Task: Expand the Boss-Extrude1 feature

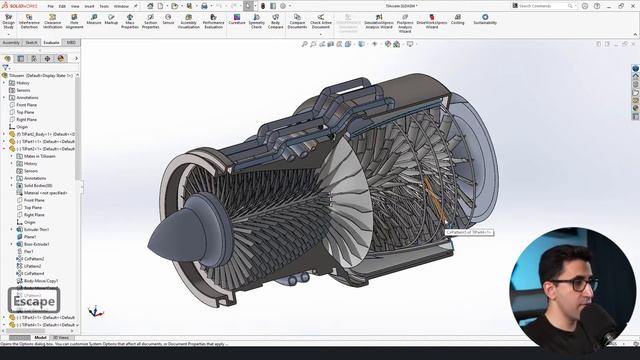Action: click(x=12, y=244)
